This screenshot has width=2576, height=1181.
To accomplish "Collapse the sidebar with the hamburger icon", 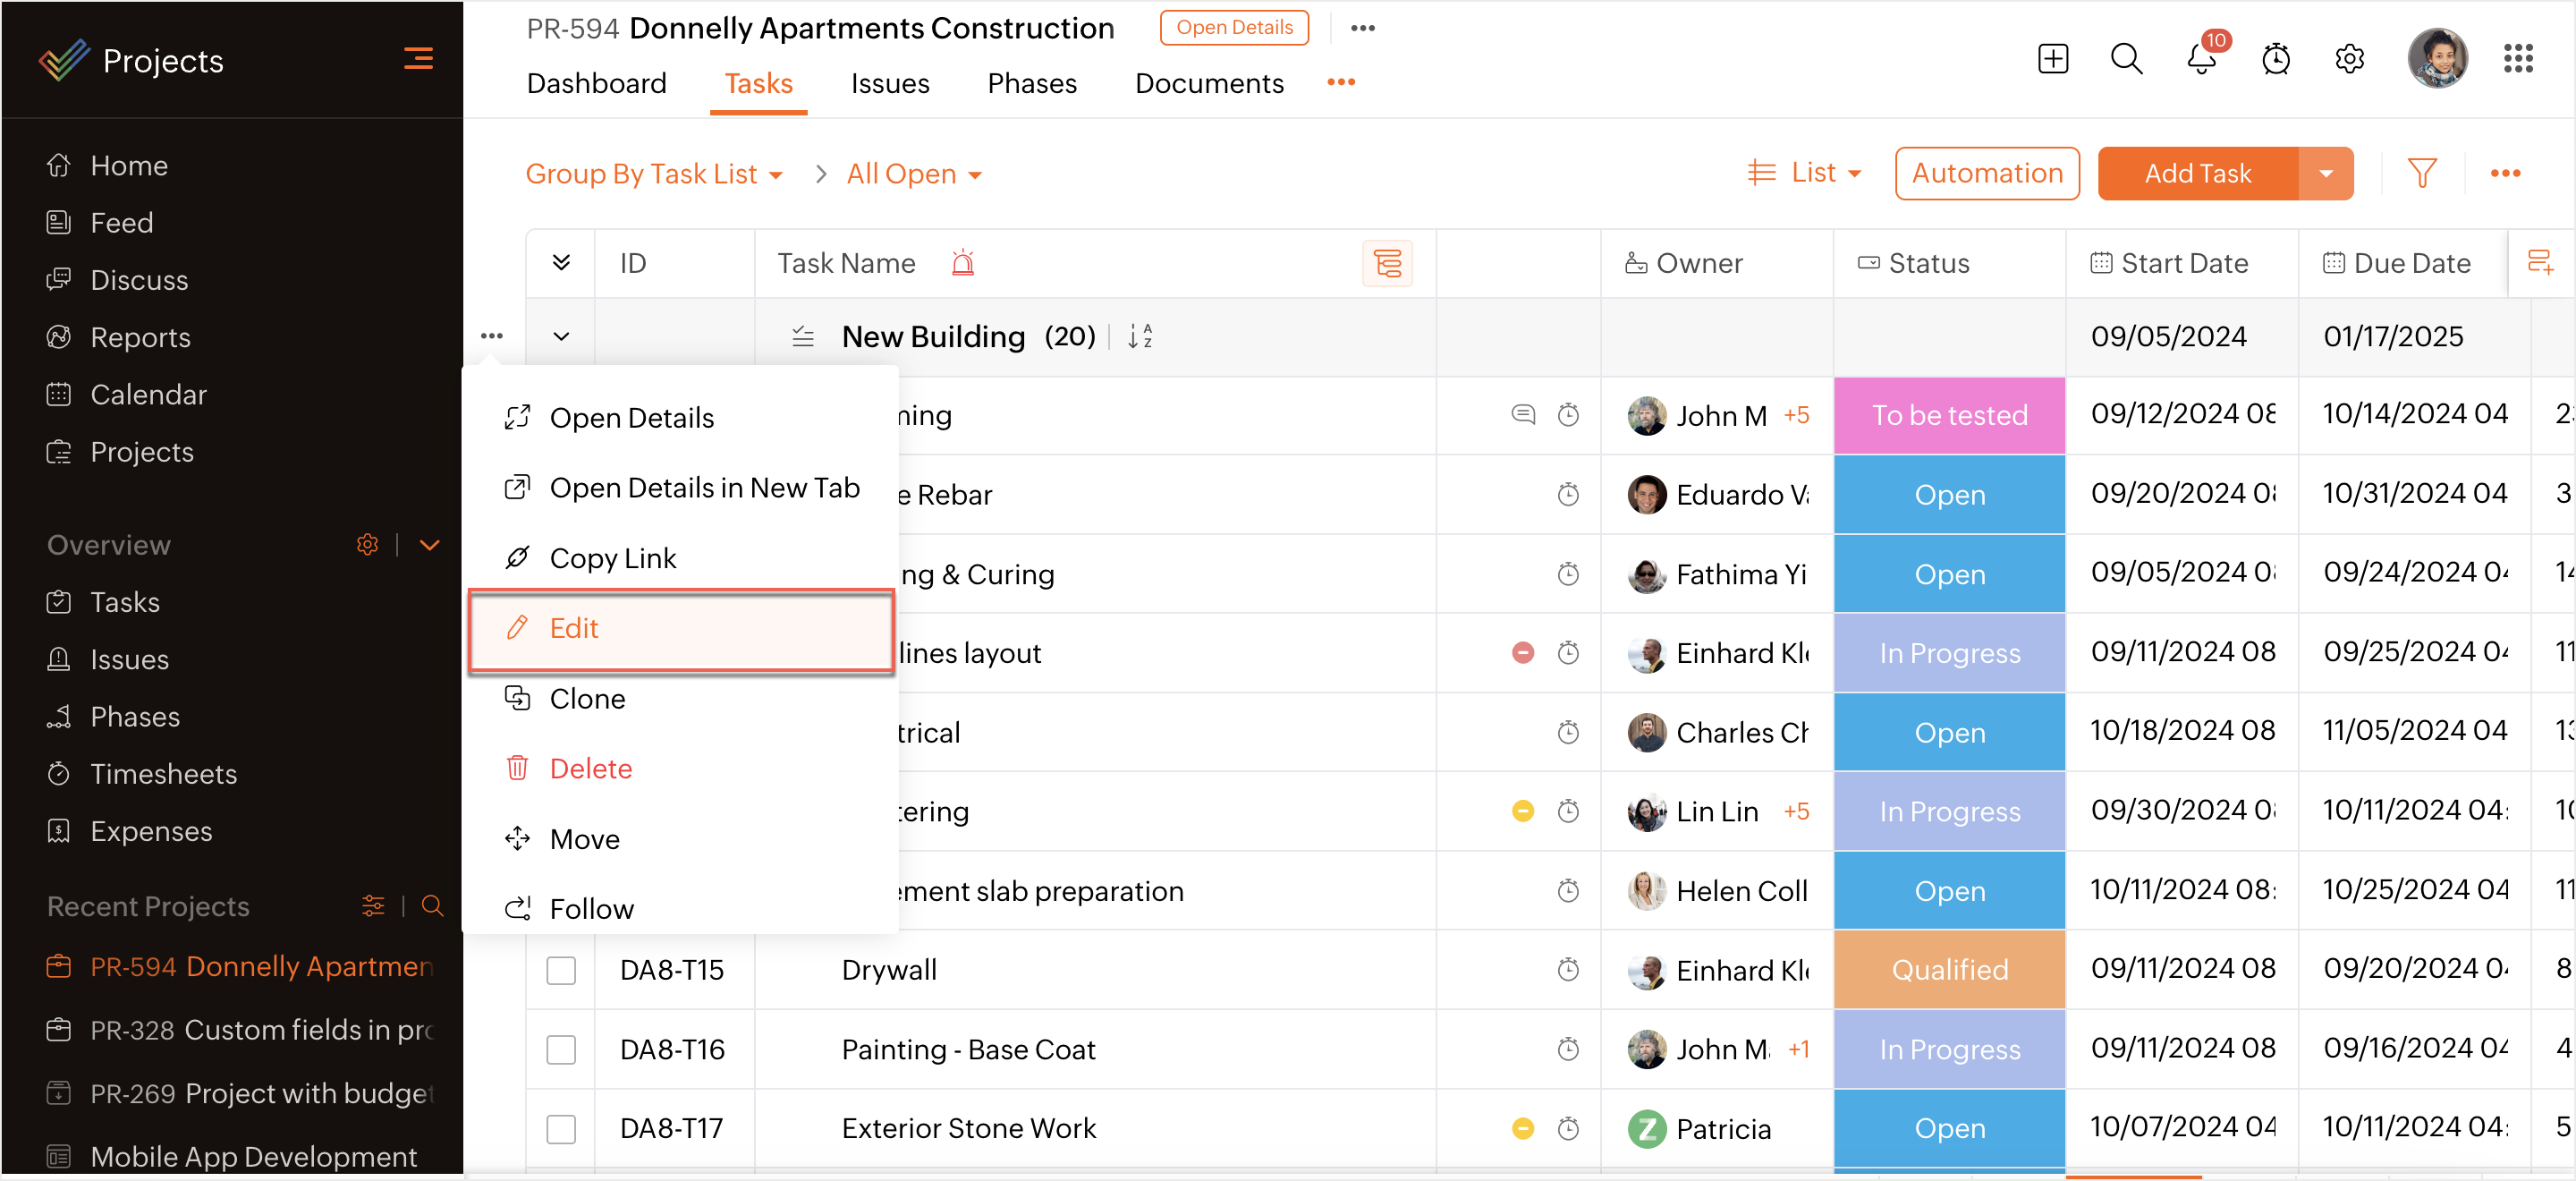I will [x=418, y=59].
